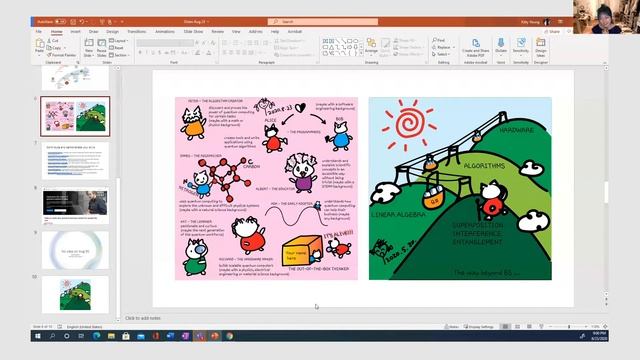Image resolution: width=640 pixels, height=360 pixels.
Task: Click the PowerPoint icon in taskbar
Action: point(215,336)
